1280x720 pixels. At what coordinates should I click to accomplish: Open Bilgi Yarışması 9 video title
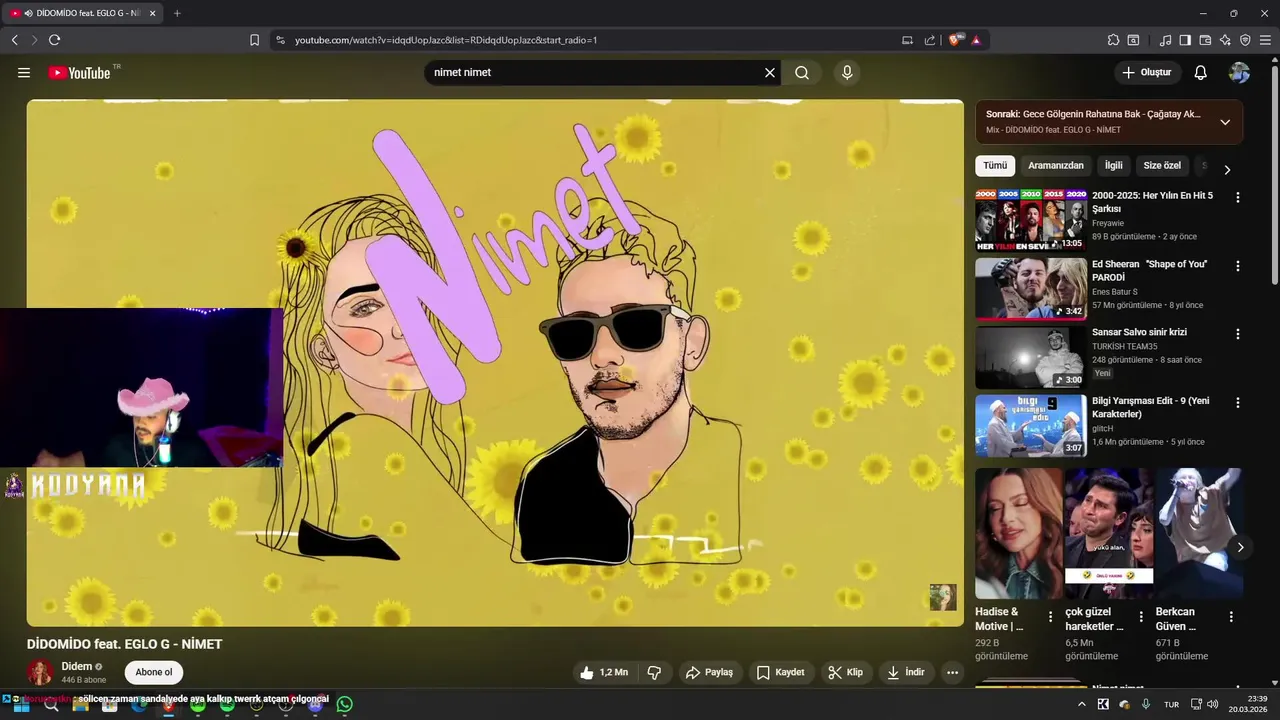pyautogui.click(x=1150, y=407)
